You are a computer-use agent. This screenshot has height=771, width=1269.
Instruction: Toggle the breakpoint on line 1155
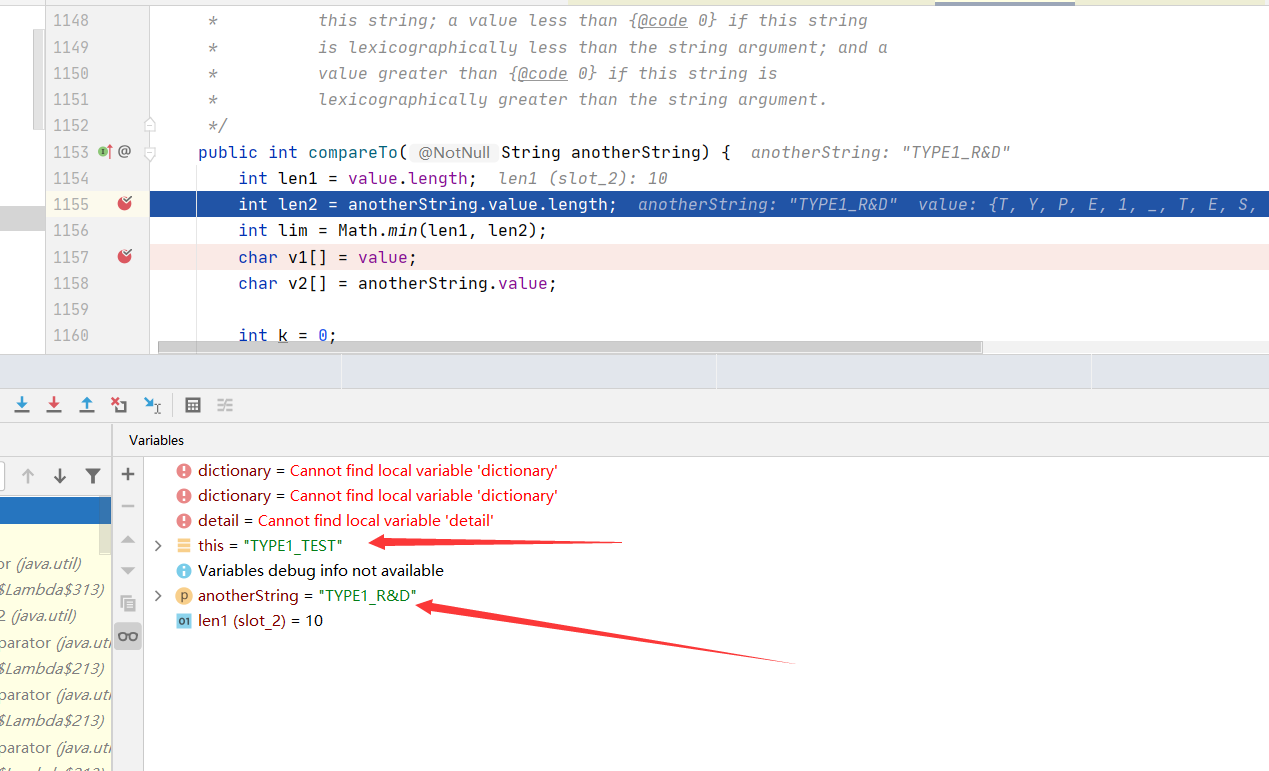125,204
